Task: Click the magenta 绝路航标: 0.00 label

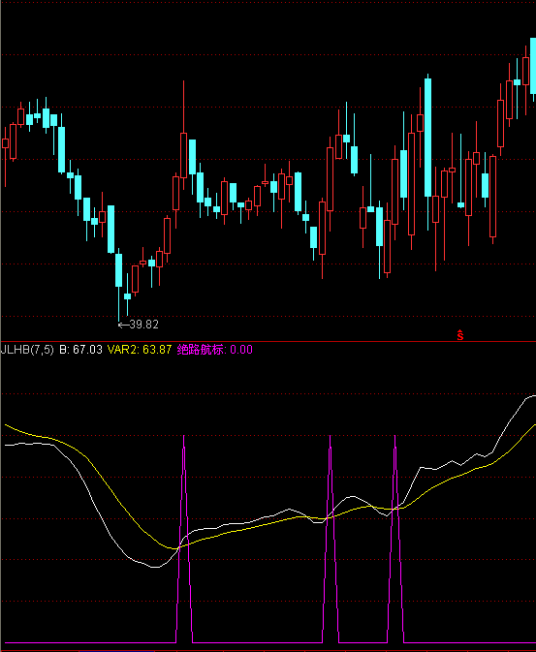Action: pyautogui.click(x=215, y=350)
